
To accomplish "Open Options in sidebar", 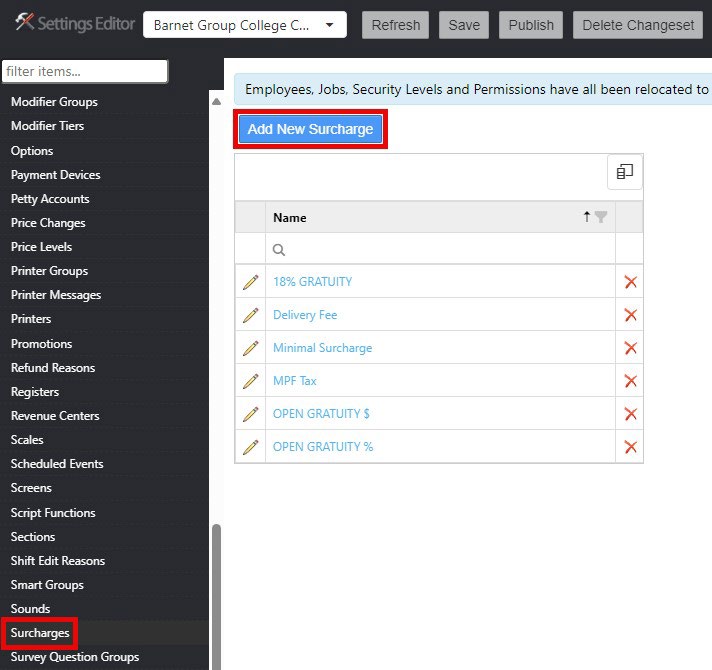I will (32, 151).
